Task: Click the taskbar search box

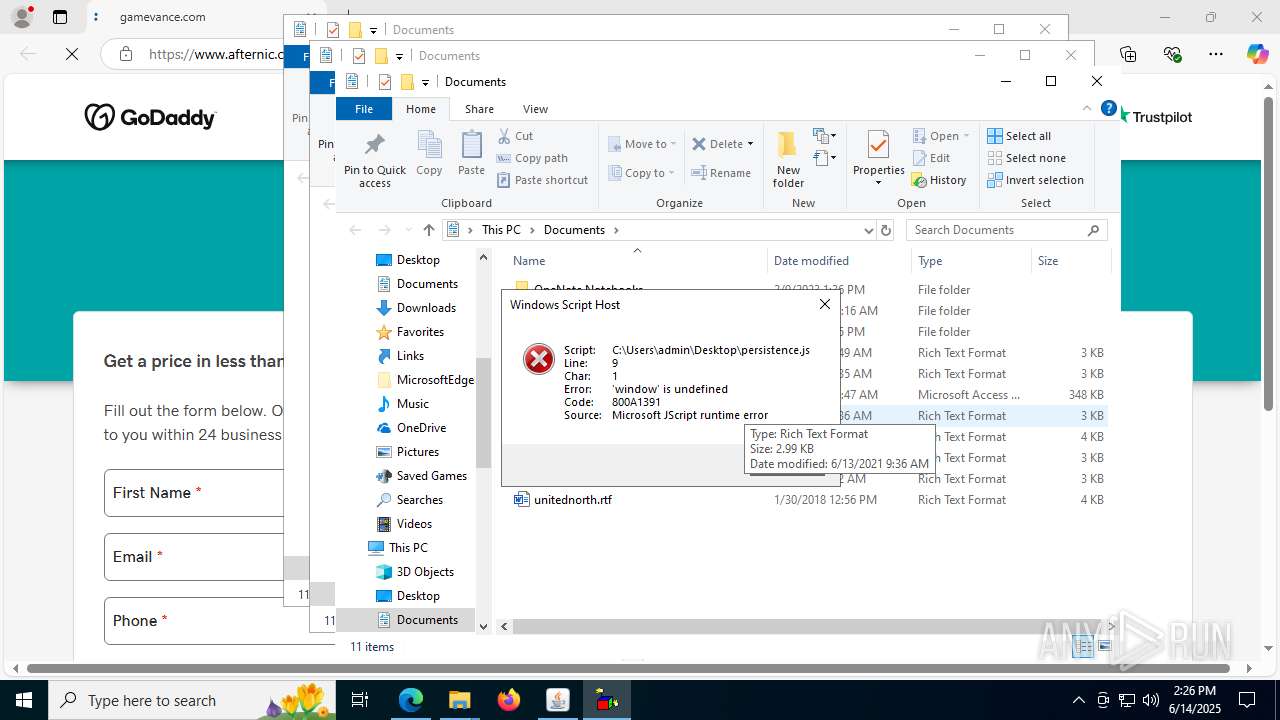Action: tap(190, 700)
